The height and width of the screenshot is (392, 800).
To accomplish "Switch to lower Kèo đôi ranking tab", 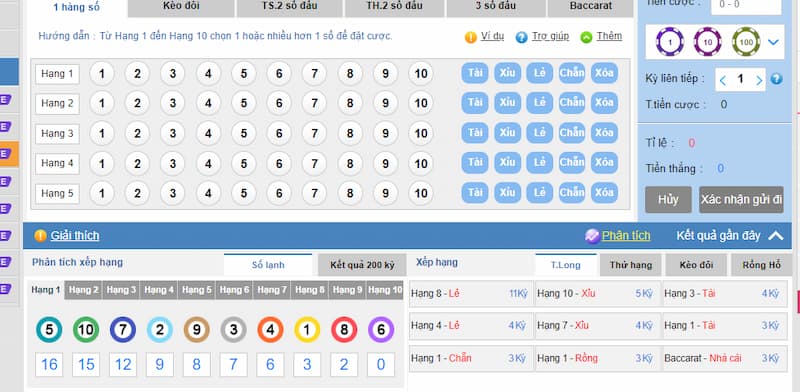I will (x=696, y=265).
